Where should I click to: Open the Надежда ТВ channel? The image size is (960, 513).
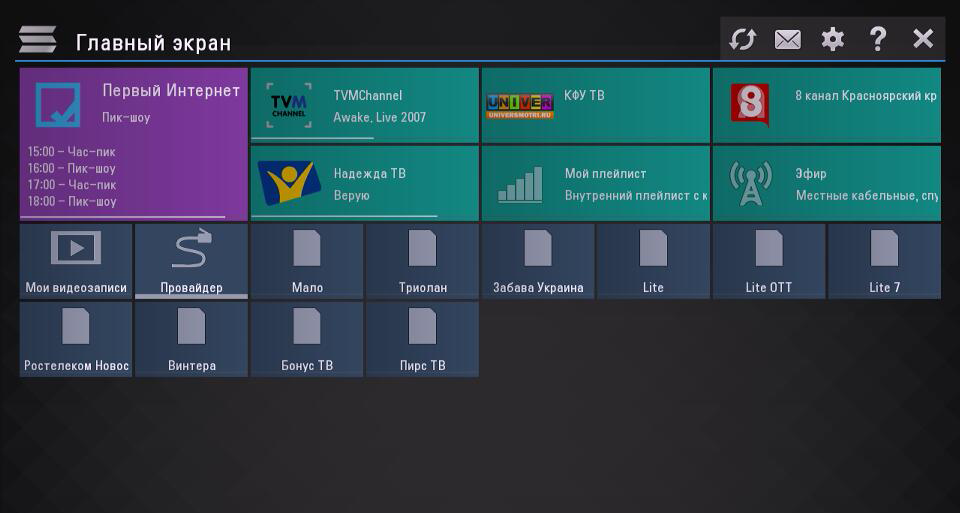coord(365,183)
